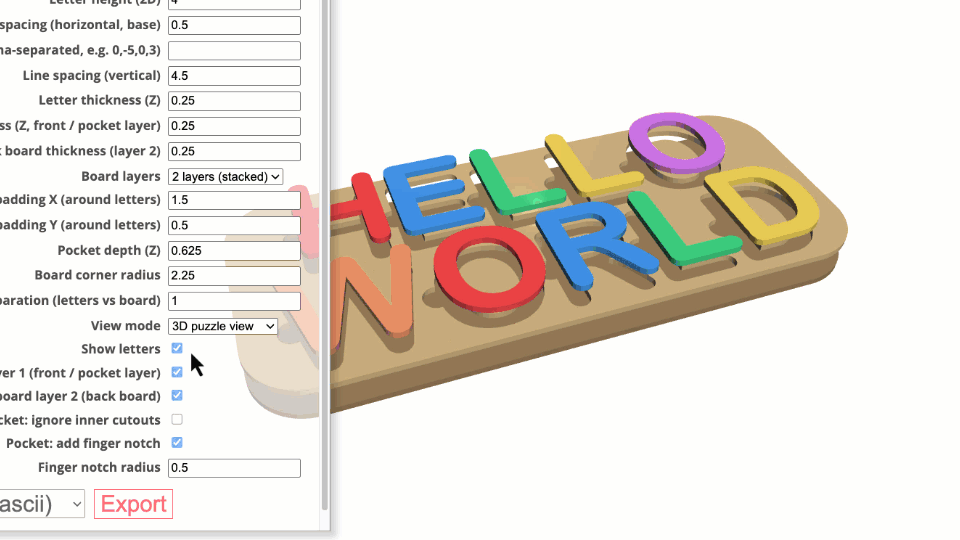Click the empty comma-separated offsets field
The height and width of the screenshot is (540, 960).
(234, 51)
